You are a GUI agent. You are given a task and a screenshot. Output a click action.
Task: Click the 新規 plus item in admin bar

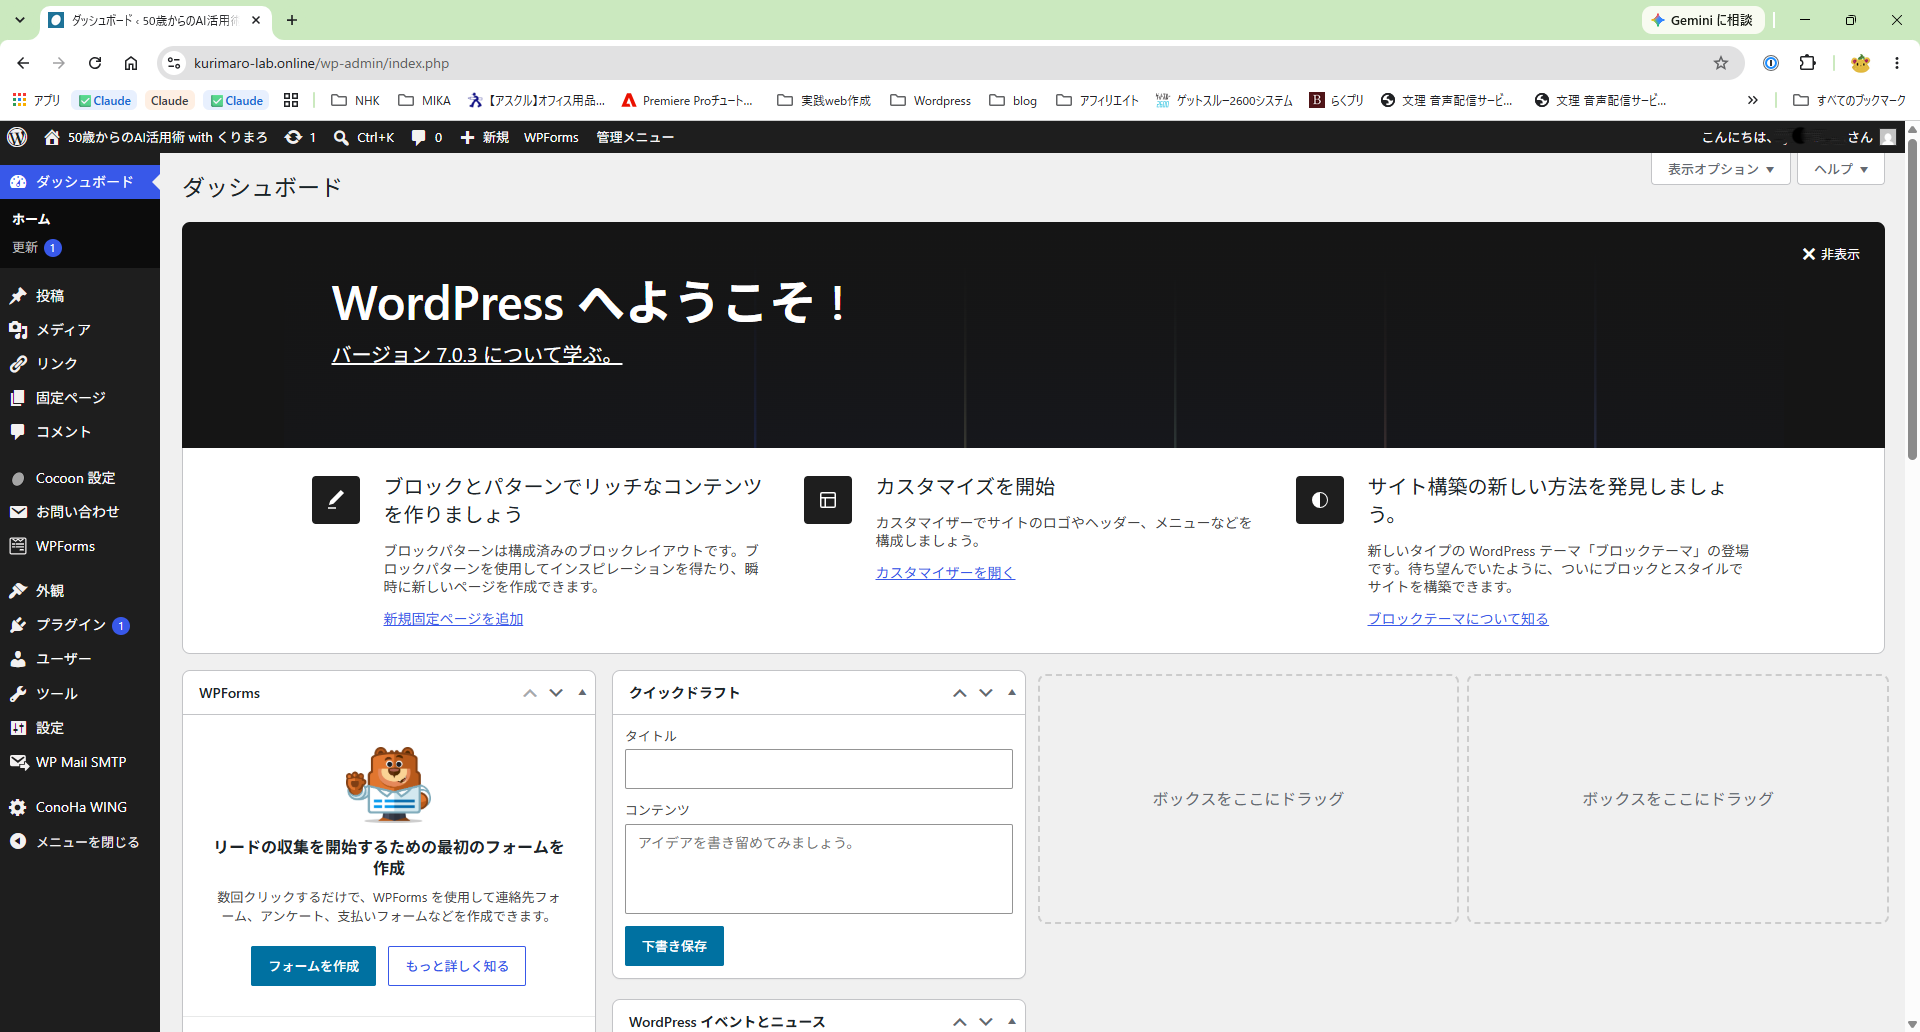tap(484, 137)
